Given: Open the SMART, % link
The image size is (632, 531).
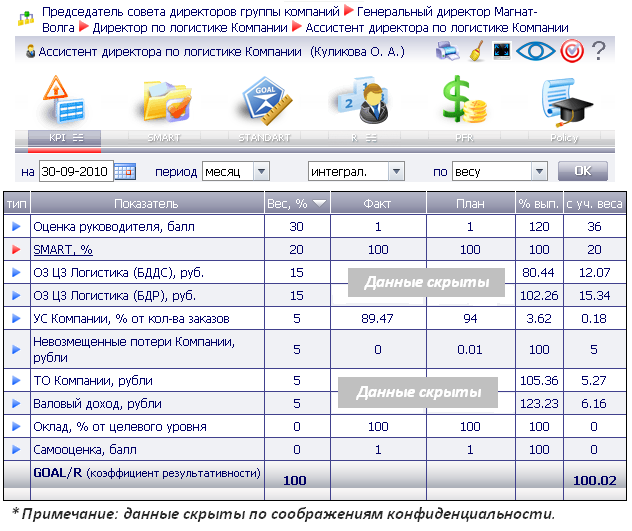Looking at the screenshot, I should coord(63,250).
